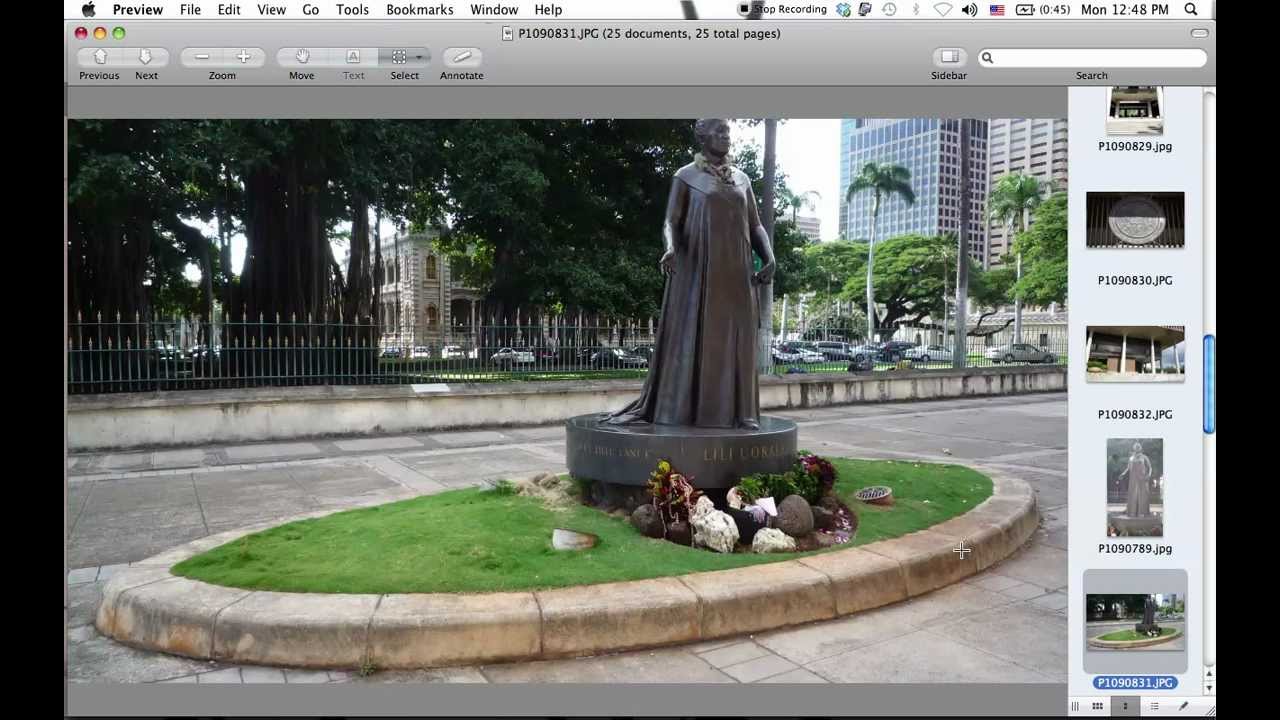This screenshot has height=720, width=1280.
Task: Open the Apple menu
Action: pos(88,10)
